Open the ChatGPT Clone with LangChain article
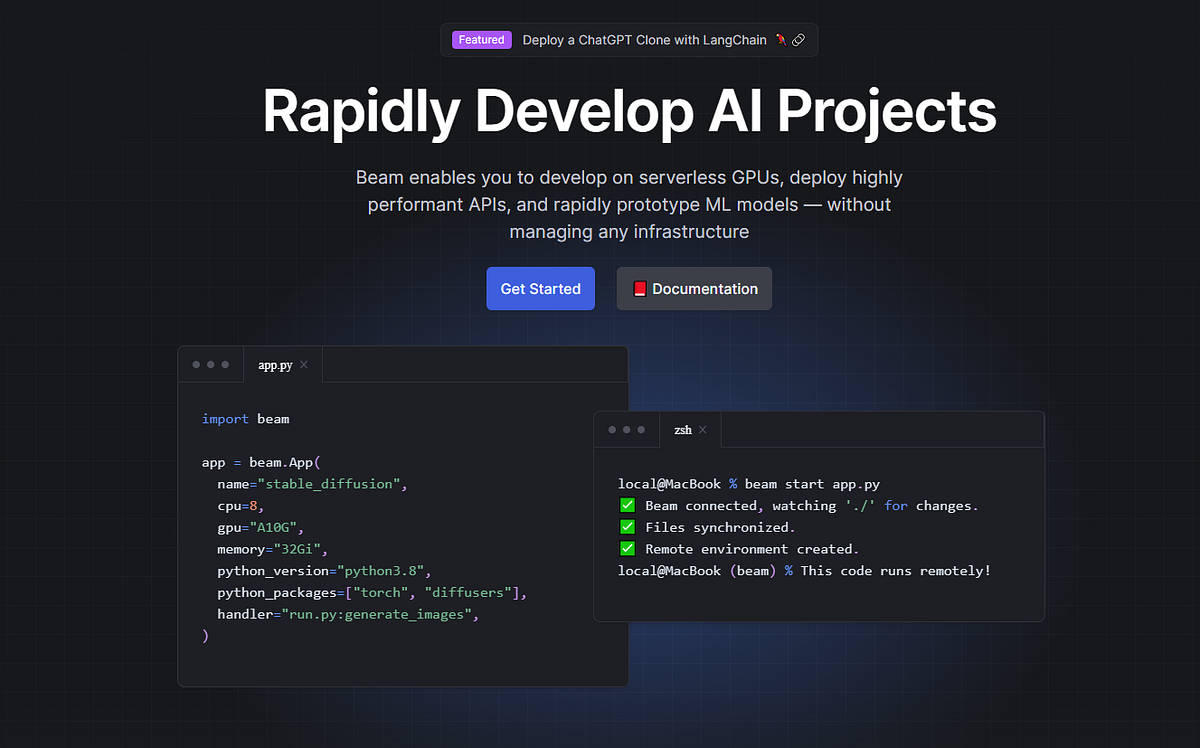Image resolution: width=1200 pixels, height=748 pixels. [x=645, y=40]
